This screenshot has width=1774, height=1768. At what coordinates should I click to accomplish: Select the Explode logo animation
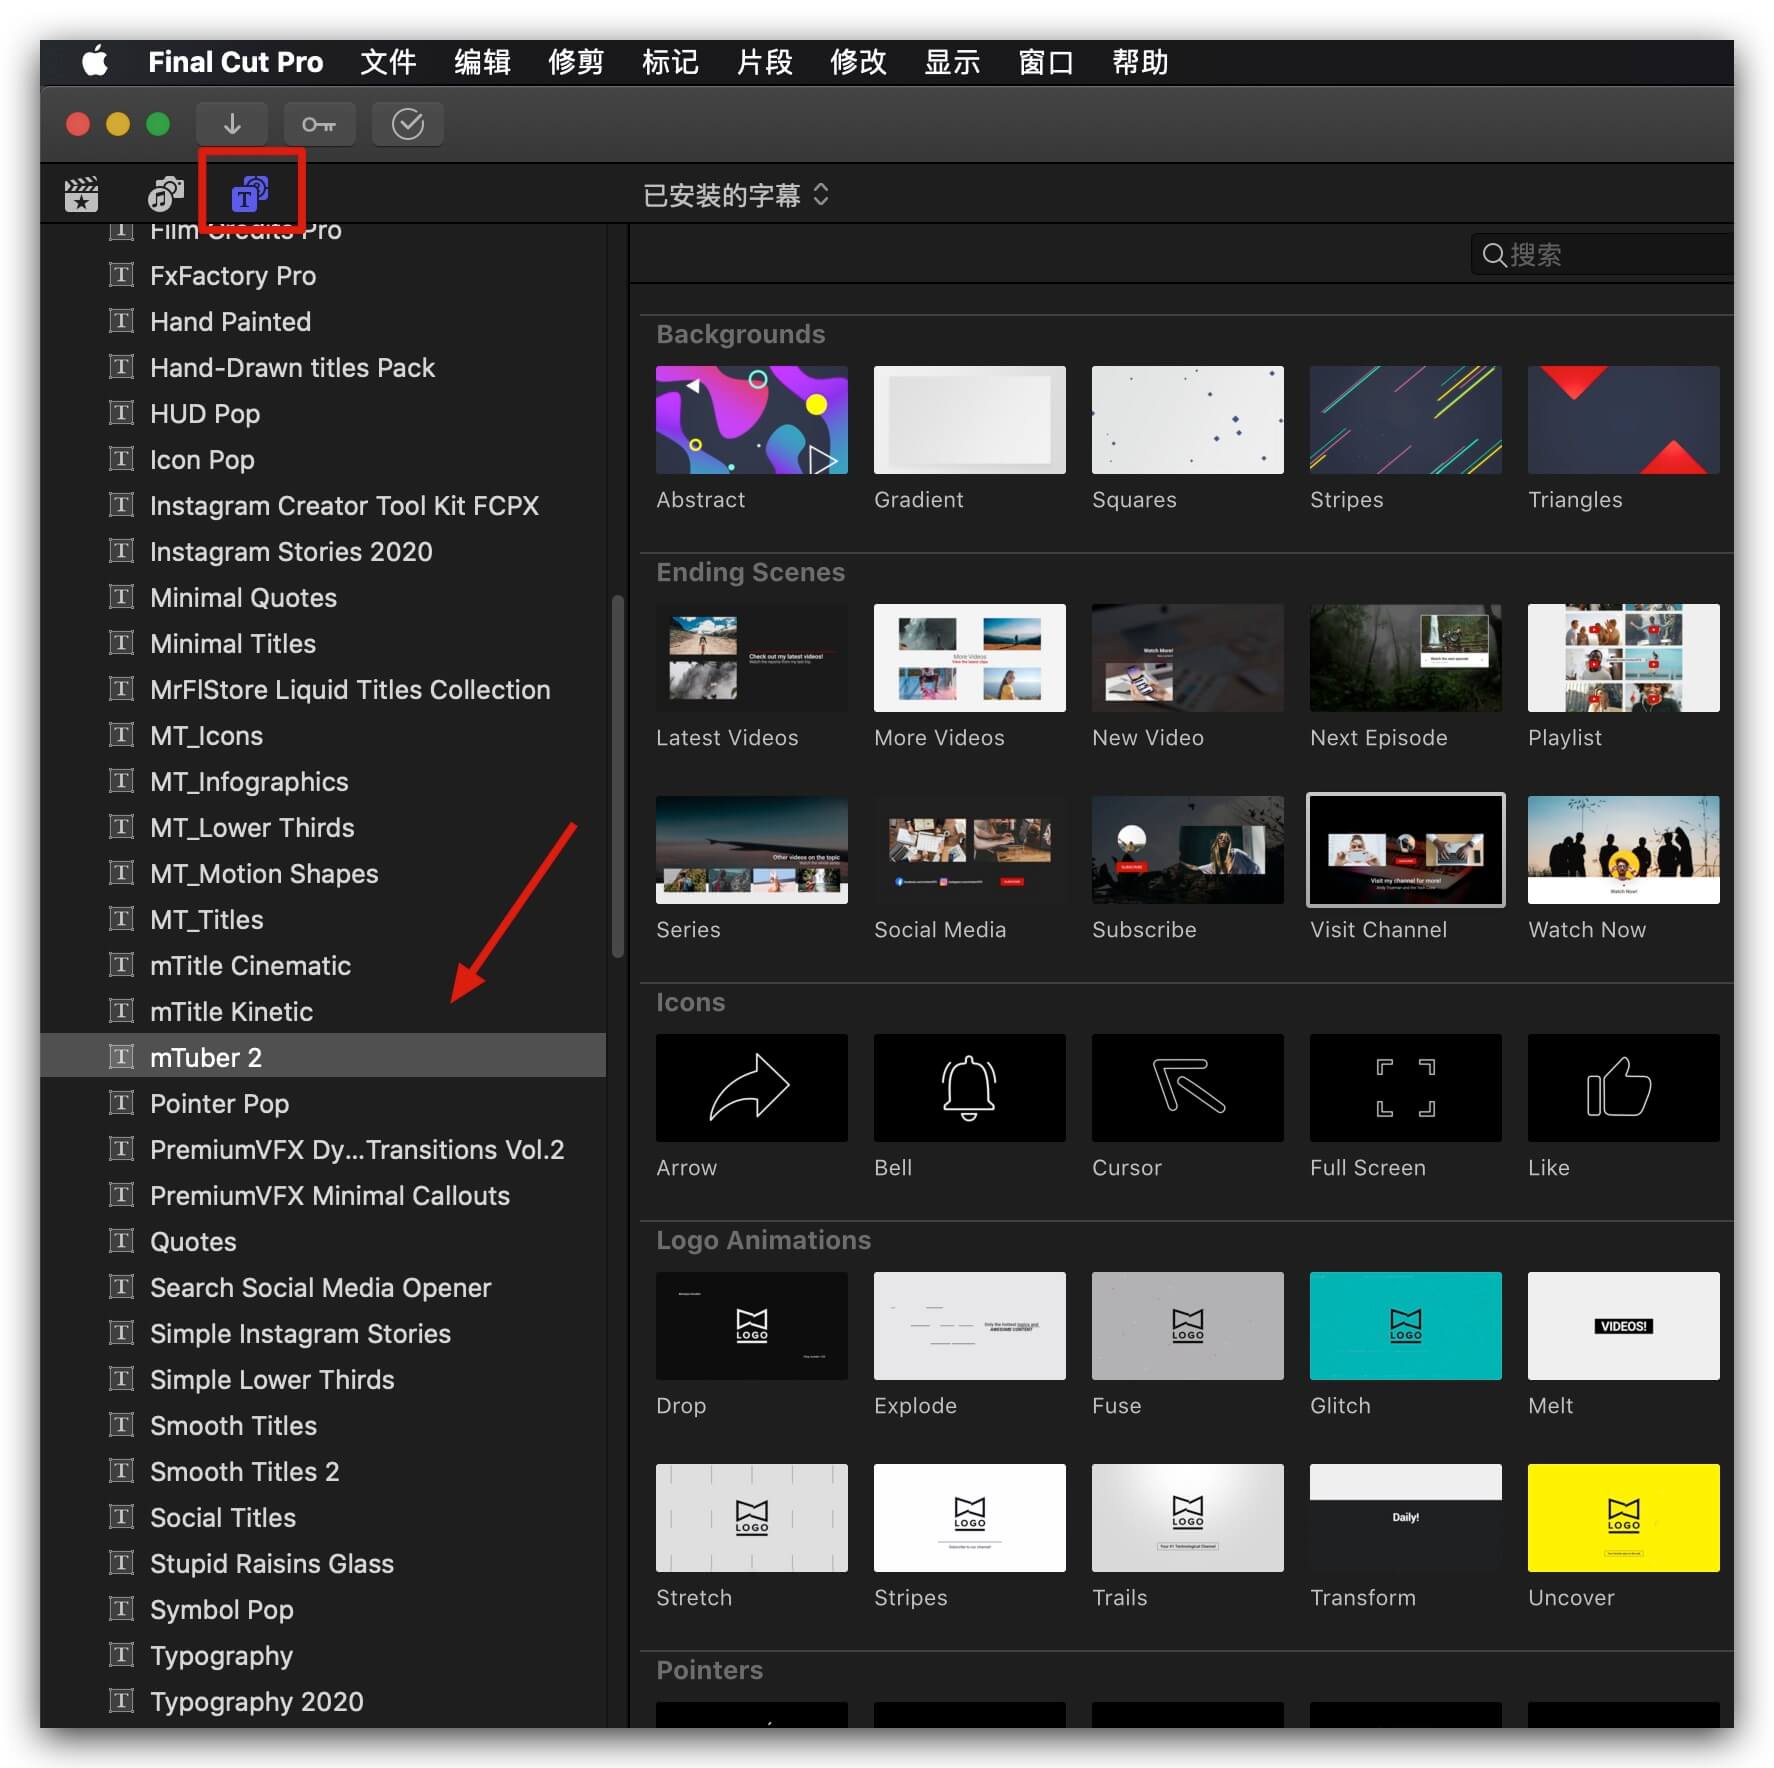click(x=969, y=1326)
